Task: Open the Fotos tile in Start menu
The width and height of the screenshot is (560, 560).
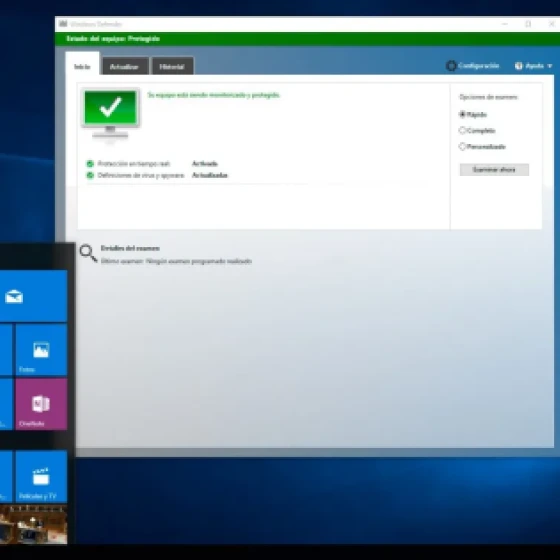Action: (x=41, y=350)
